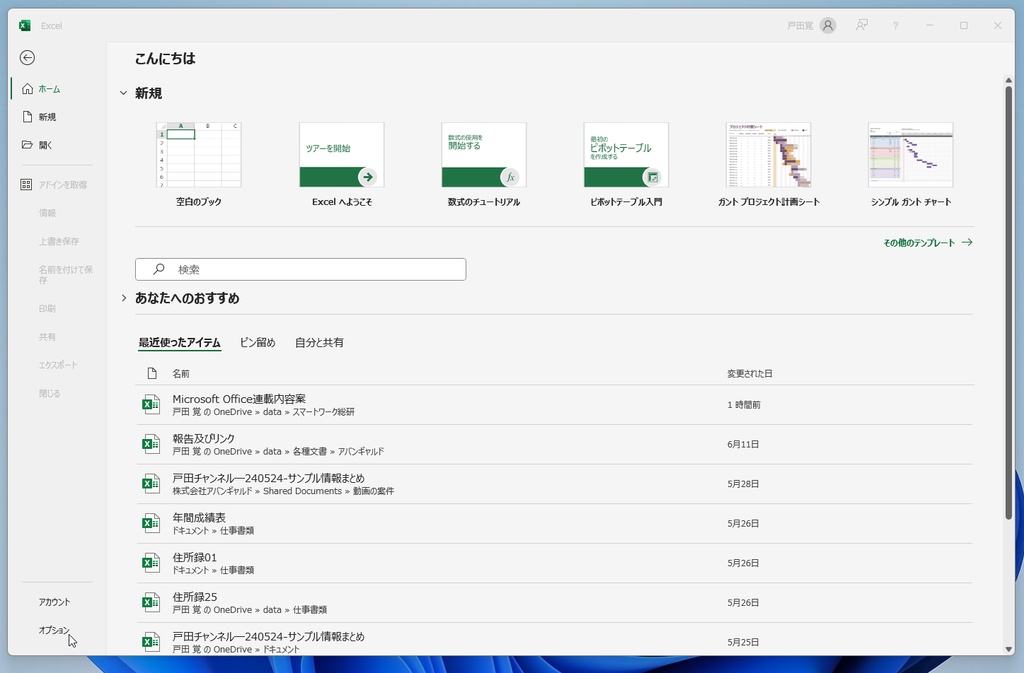Click the 5月25日 modified date
1024x673 pixels.
point(743,642)
